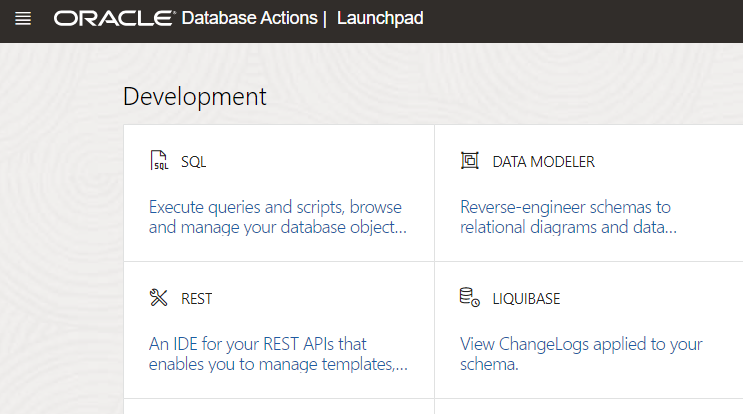
Task: Click the Liquibase database icon
Action: (470, 297)
